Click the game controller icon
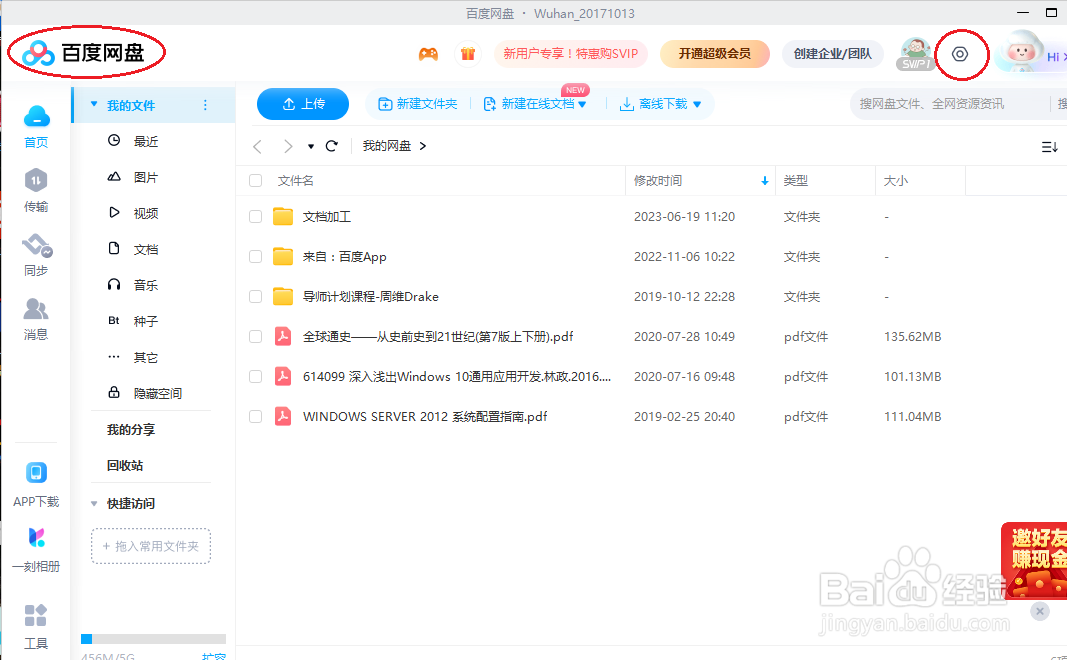This screenshot has width=1067, height=660. click(428, 54)
